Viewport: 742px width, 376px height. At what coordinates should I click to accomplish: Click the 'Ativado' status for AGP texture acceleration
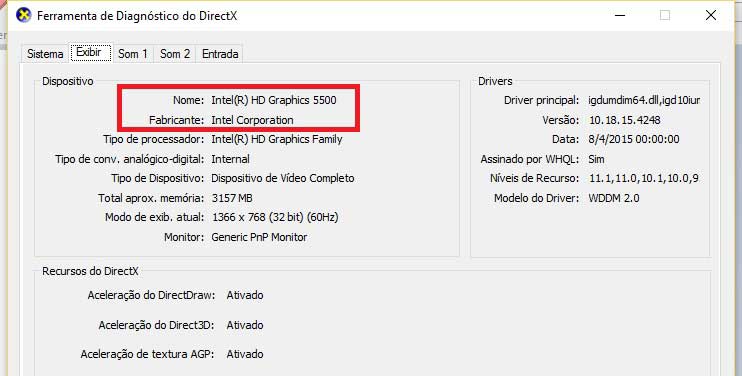[x=245, y=354]
